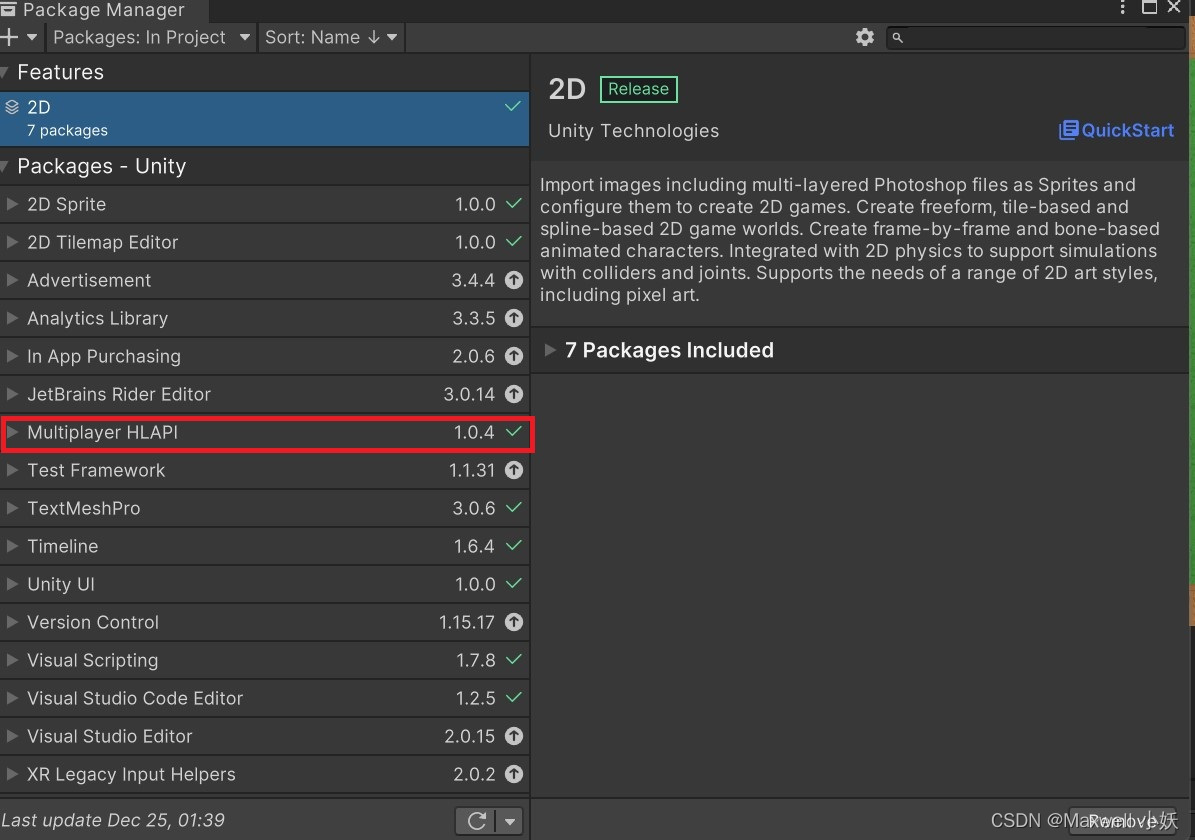1195x840 pixels.
Task: Click Timeline installed checkmark
Action: click(x=514, y=545)
